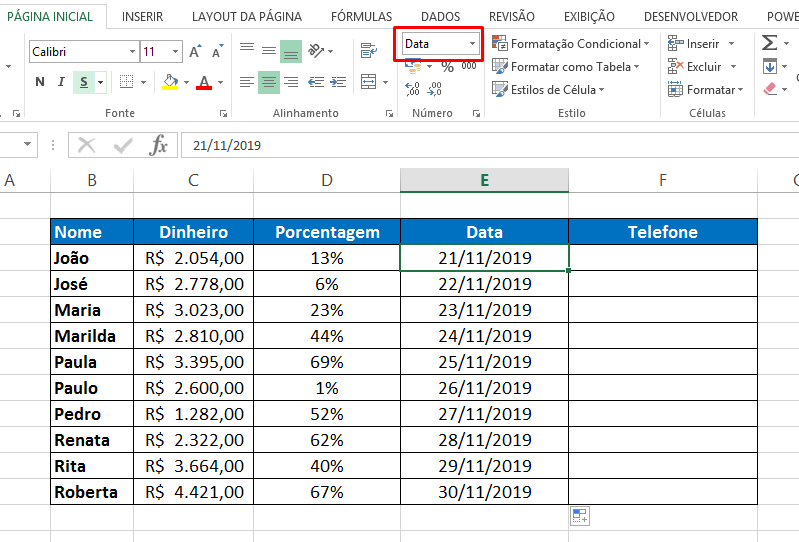Click AutoSum sigma icon
Image resolution: width=799 pixels, height=542 pixels.
769,43
